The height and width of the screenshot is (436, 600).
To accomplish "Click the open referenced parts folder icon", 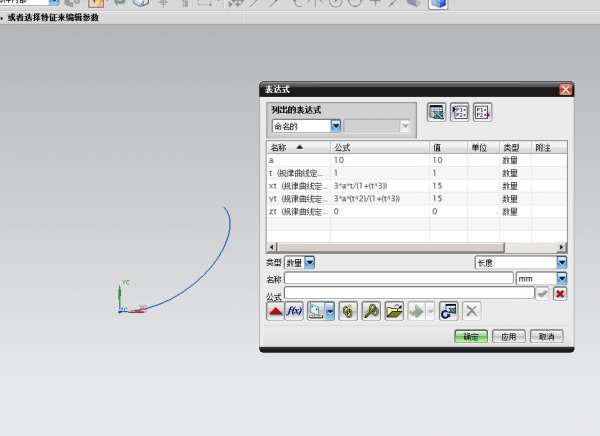I will pyautogui.click(x=394, y=311).
